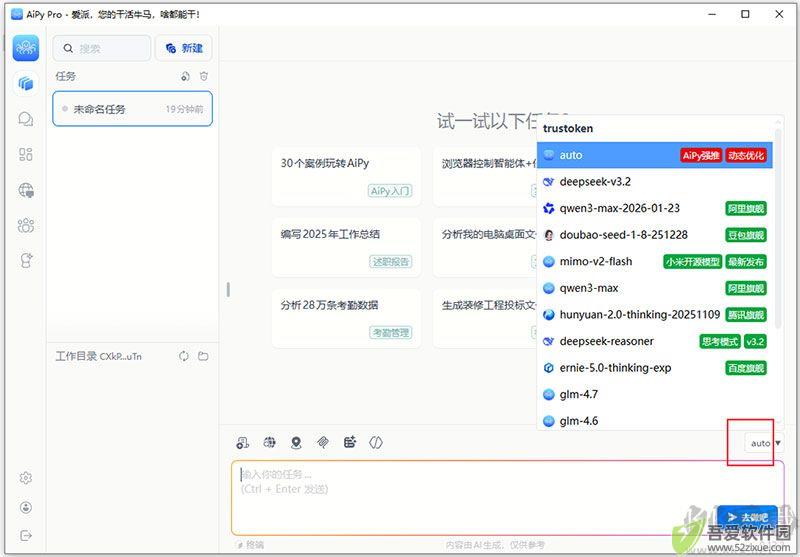Select deepseek-reasoner model
800x557 pixels.
point(655,341)
